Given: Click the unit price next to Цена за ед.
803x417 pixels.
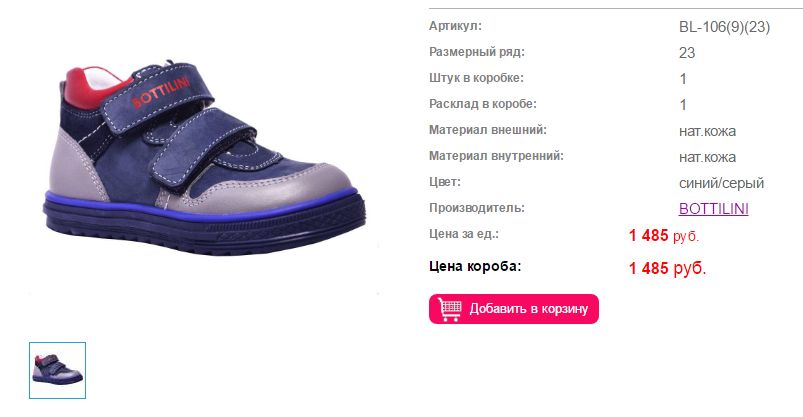Looking at the screenshot, I should tap(664, 236).
